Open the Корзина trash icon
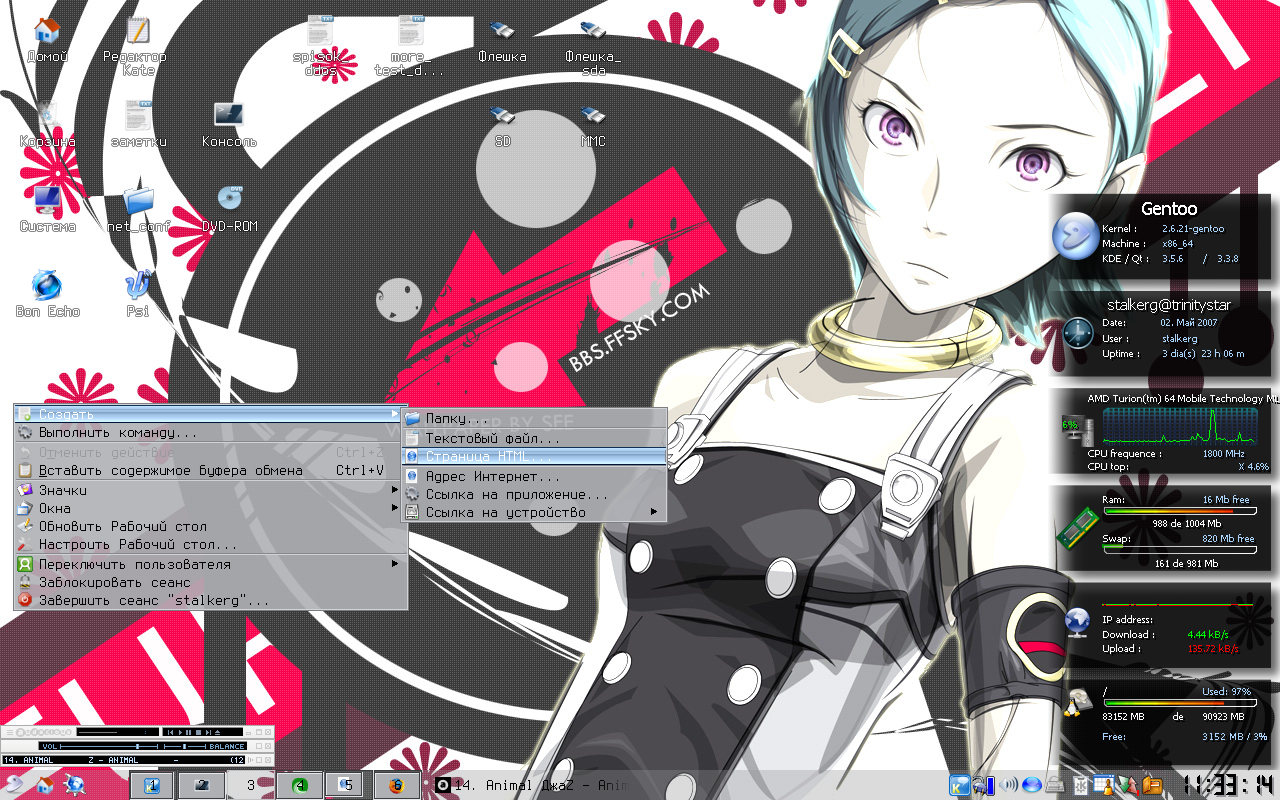 47,125
